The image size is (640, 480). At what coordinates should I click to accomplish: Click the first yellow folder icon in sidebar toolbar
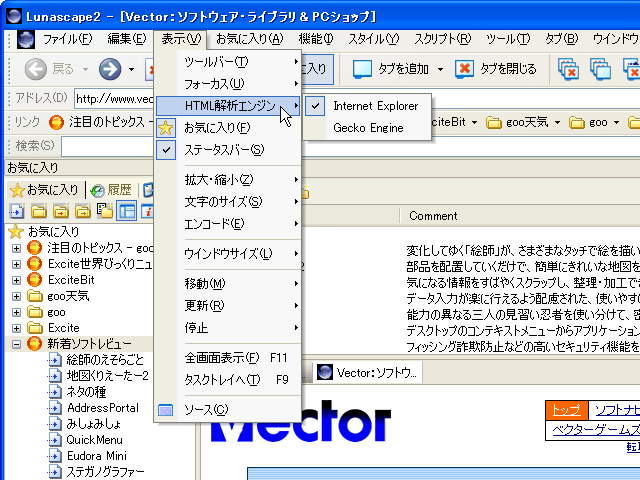(39, 211)
